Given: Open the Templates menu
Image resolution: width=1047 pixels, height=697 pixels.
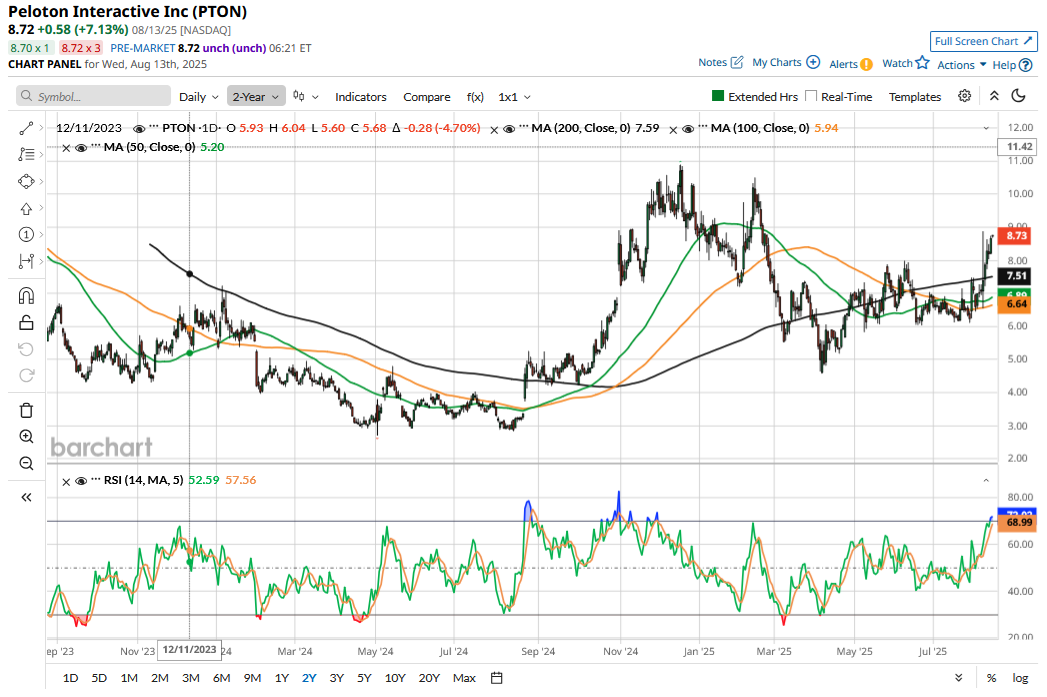Looking at the screenshot, I should [915, 97].
